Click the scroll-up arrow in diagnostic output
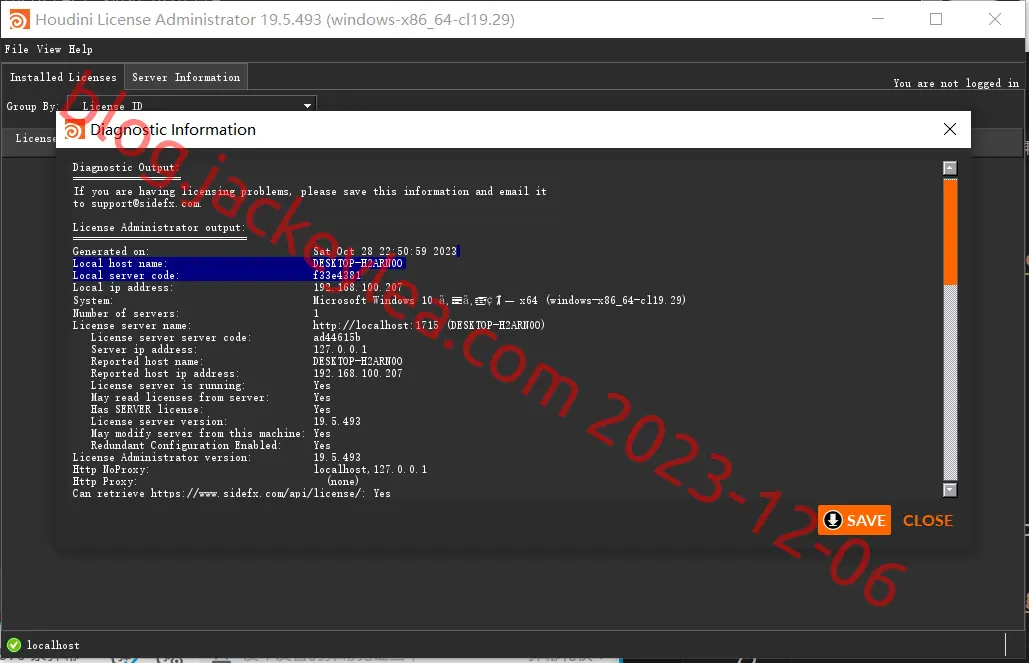The image size is (1029, 663). (x=950, y=168)
